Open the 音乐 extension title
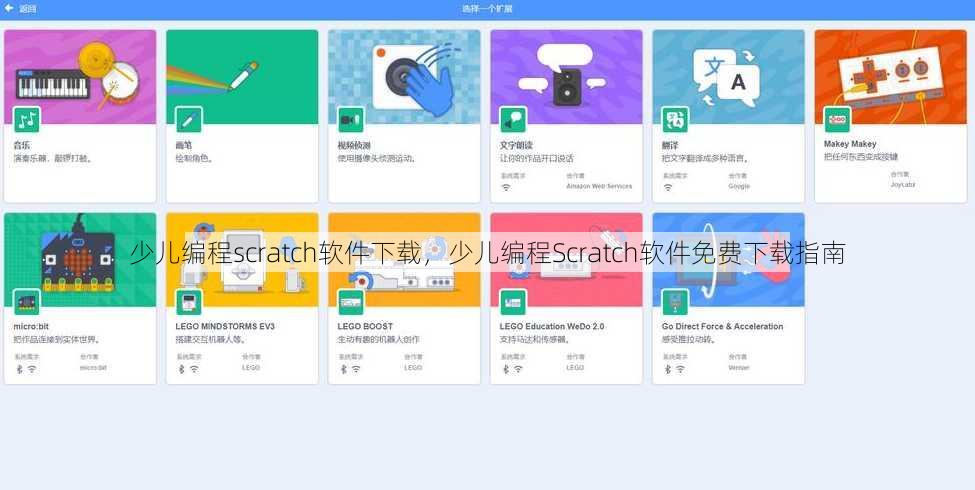The width and height of the screenshot is (975, 490). (x=22, y=145)
